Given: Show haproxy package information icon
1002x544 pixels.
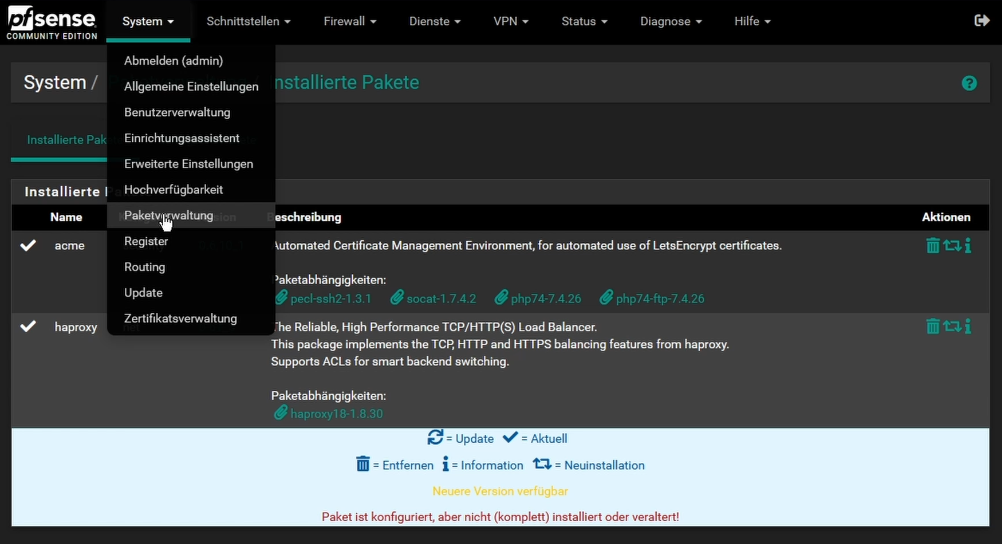Looking at the screenshot, I should [x=968, y=327].
